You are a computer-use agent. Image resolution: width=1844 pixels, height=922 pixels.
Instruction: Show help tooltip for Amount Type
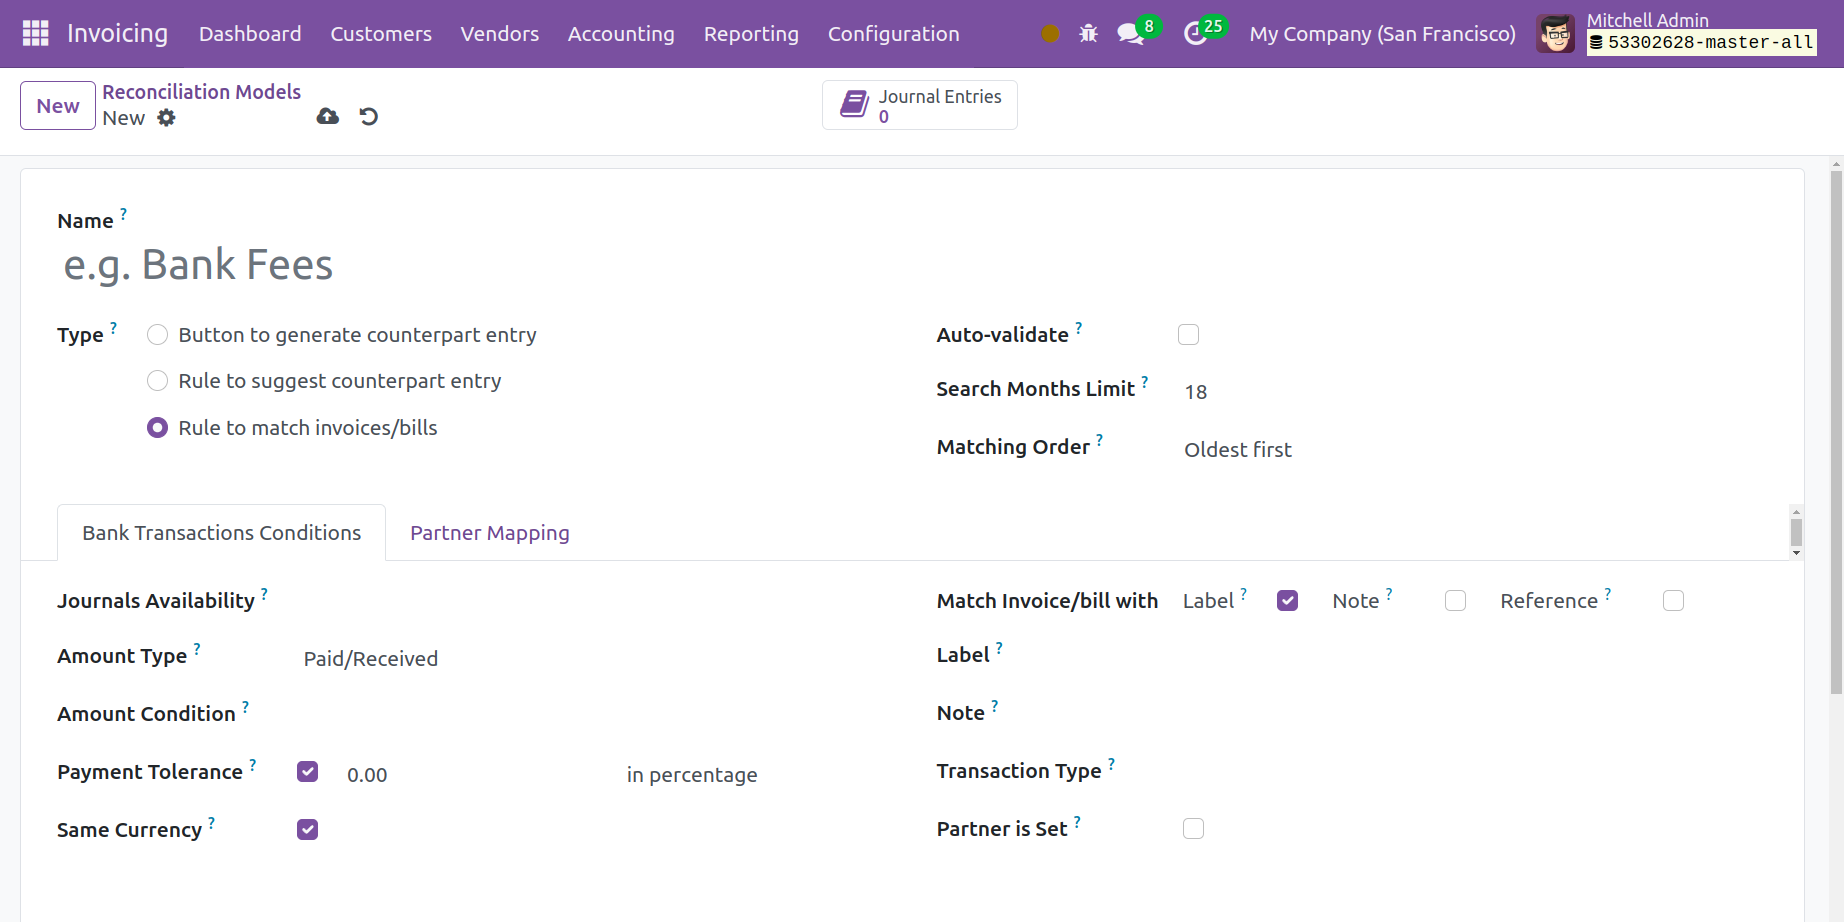[197, 648]
